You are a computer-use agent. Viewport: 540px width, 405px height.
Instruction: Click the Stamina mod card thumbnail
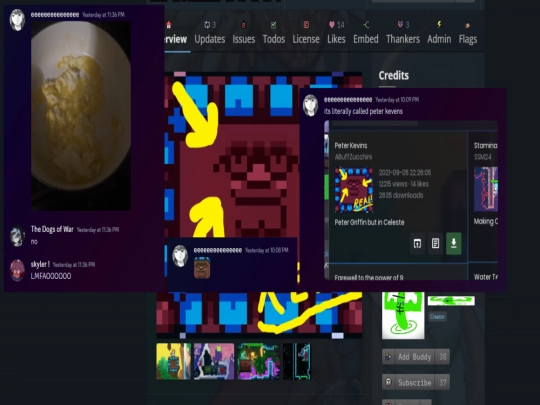coord(486,189)
